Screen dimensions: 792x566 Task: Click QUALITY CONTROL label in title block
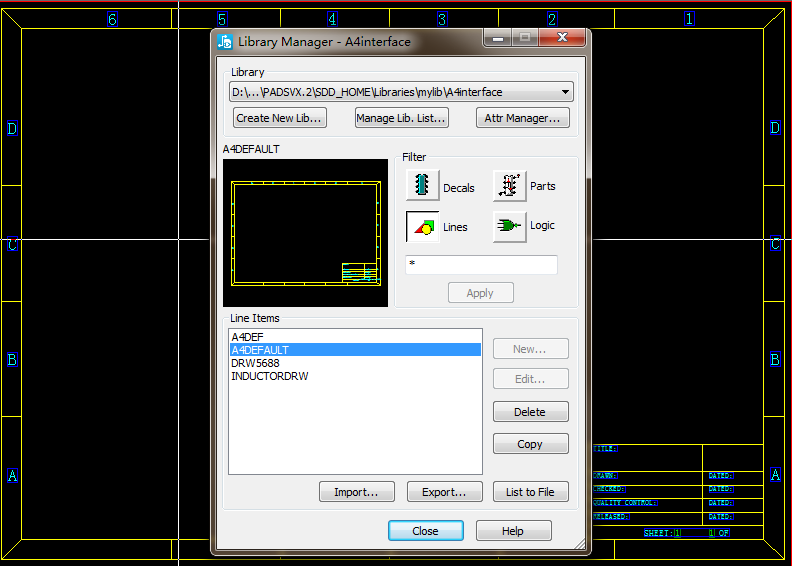coord(625,503)
